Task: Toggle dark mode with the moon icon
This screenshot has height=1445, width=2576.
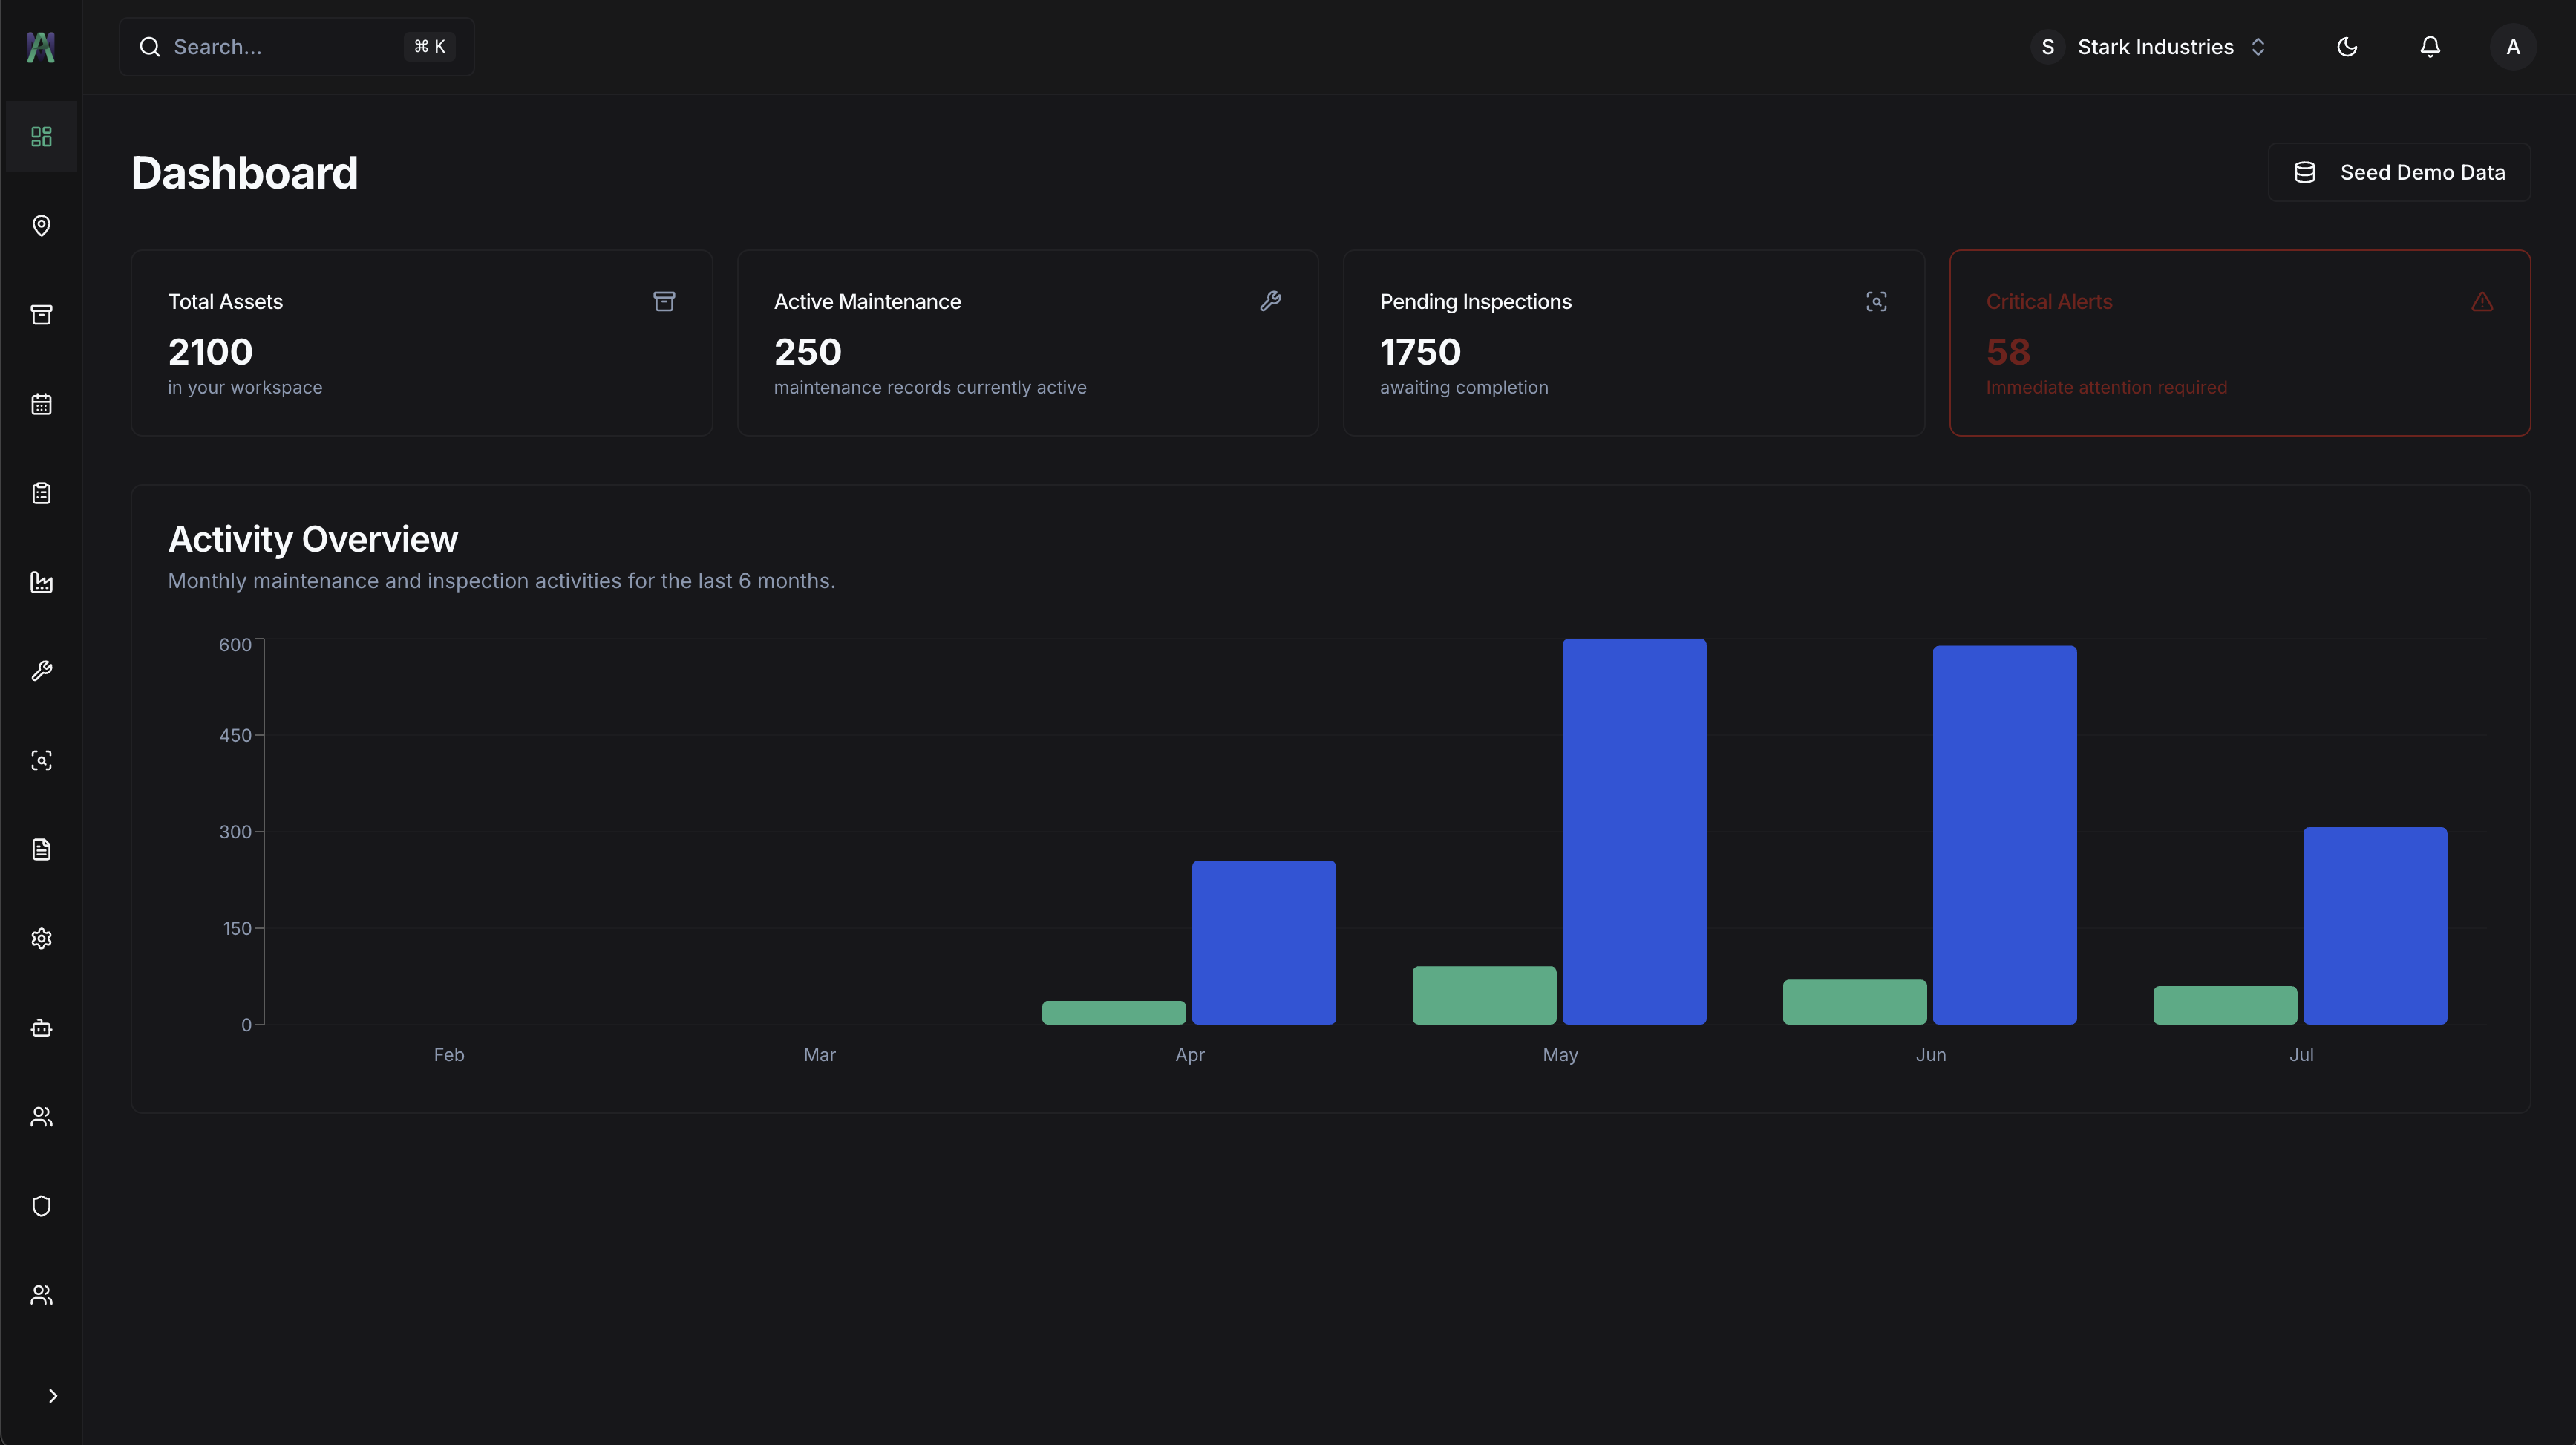Action: click(2347, 47)
